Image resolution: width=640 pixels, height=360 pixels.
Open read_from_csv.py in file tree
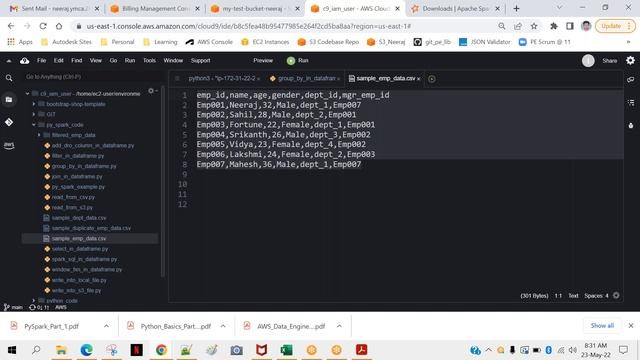(73, 197)
